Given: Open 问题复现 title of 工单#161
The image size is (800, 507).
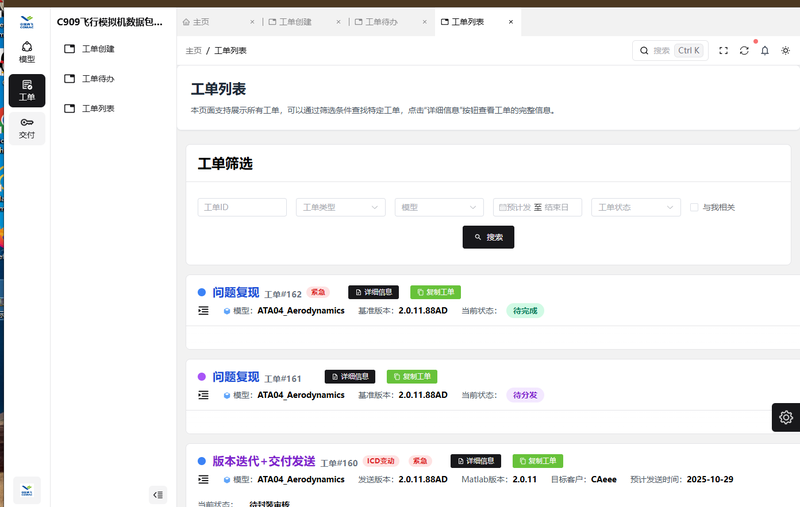Looking at the screenshot, I should click(236, 377).
